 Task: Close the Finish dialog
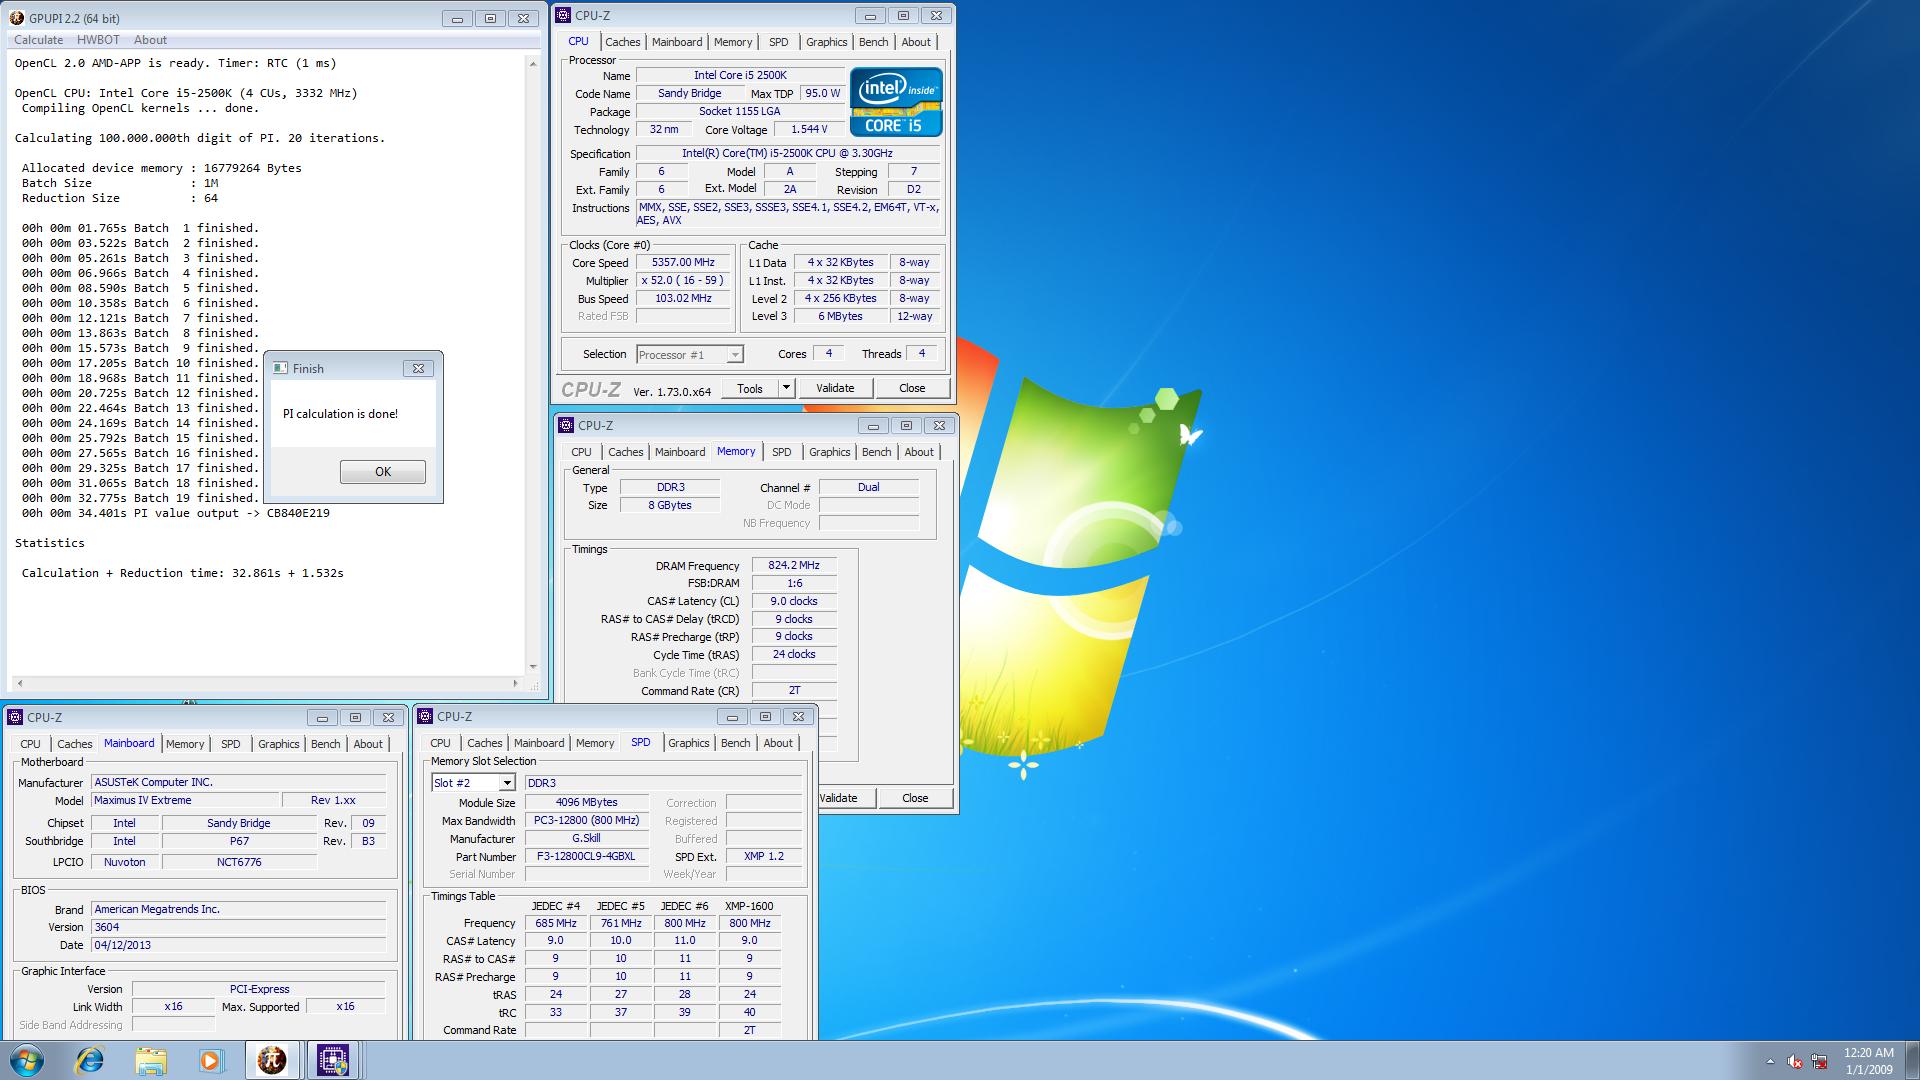coord(418,368)
